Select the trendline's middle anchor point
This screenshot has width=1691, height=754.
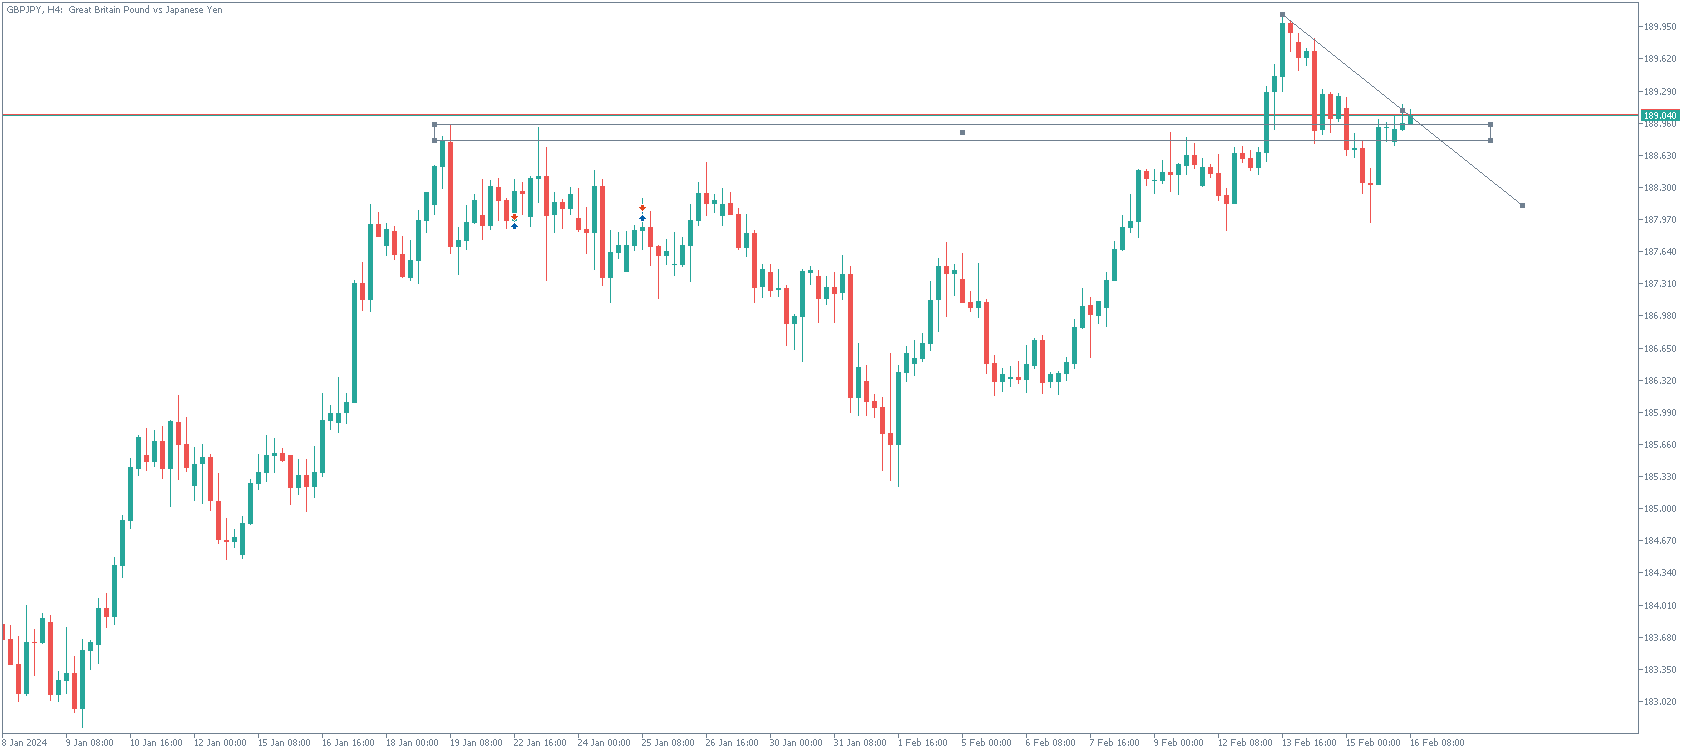[x=1402, y=110]
